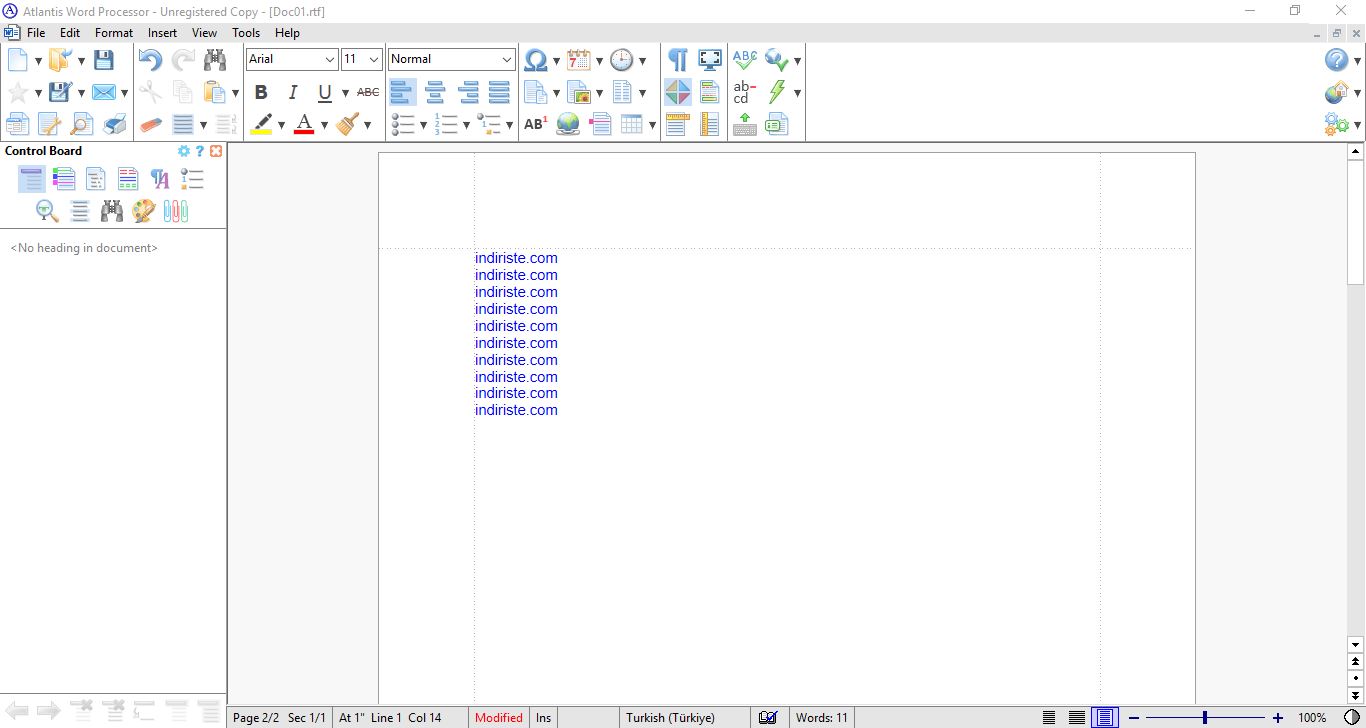
Task: Select the Format Painter brush icon
Action: click(x=348, y=124)
